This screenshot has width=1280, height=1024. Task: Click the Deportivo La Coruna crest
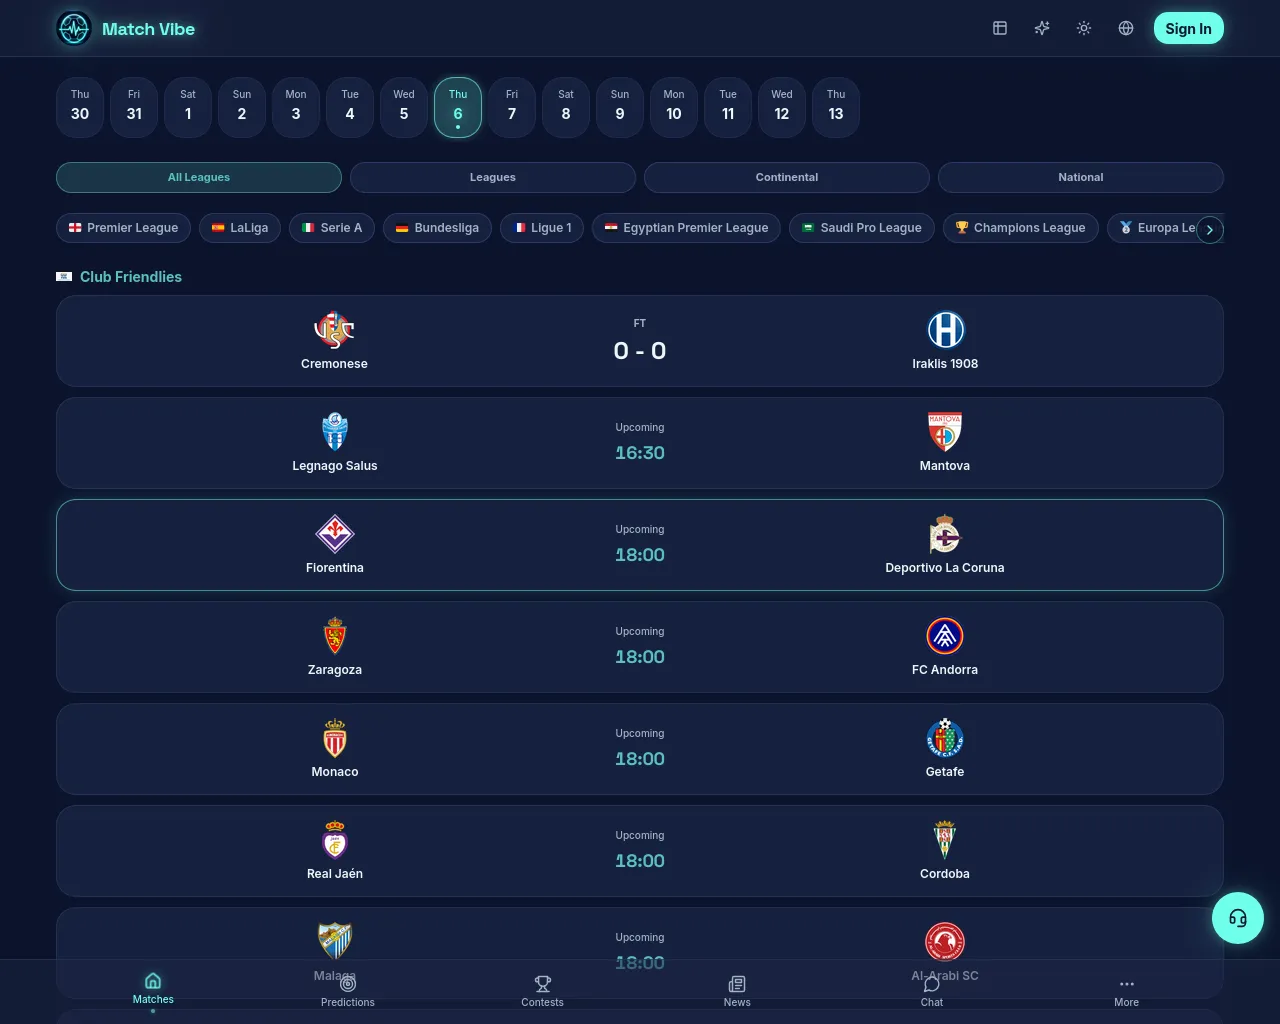945,534
